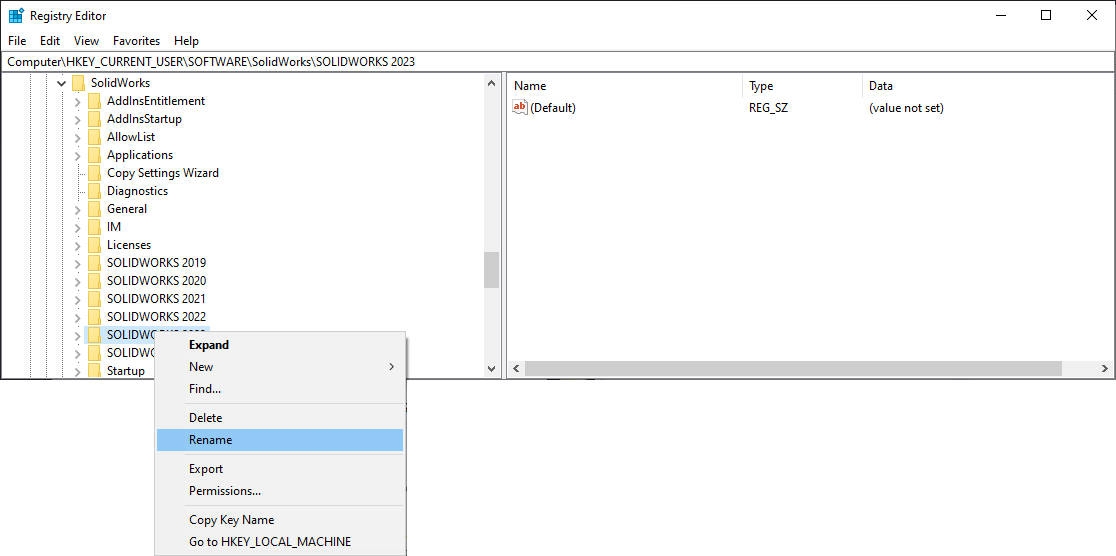Collapse the SolidWorks parent key
The width and height of the screenshot is (1116, 556).
[62, 83]
